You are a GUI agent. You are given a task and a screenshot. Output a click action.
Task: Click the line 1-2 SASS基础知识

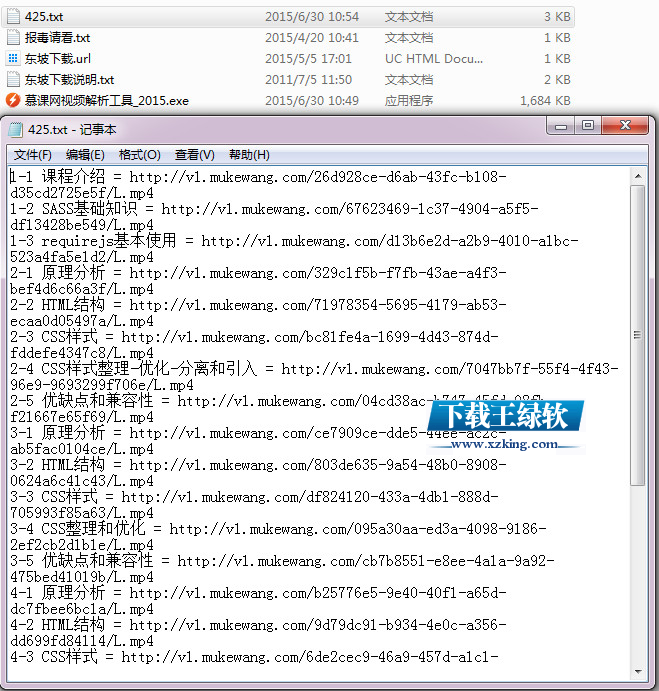(x=274, y=208)
